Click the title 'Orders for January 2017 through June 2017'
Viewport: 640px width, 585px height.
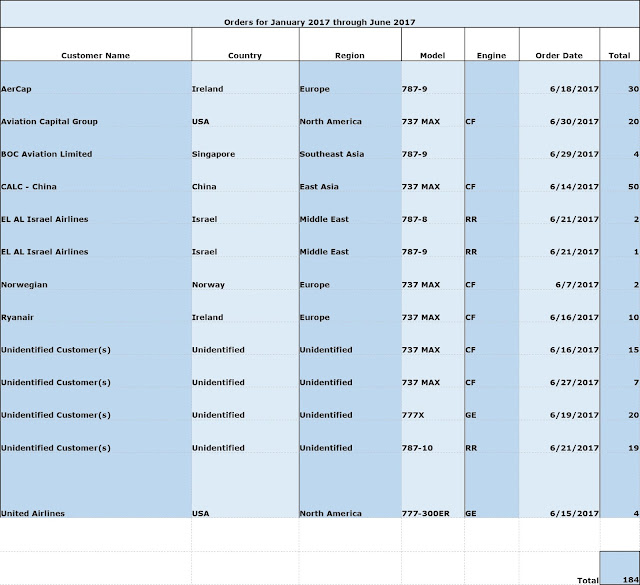(x=320, y=22)
